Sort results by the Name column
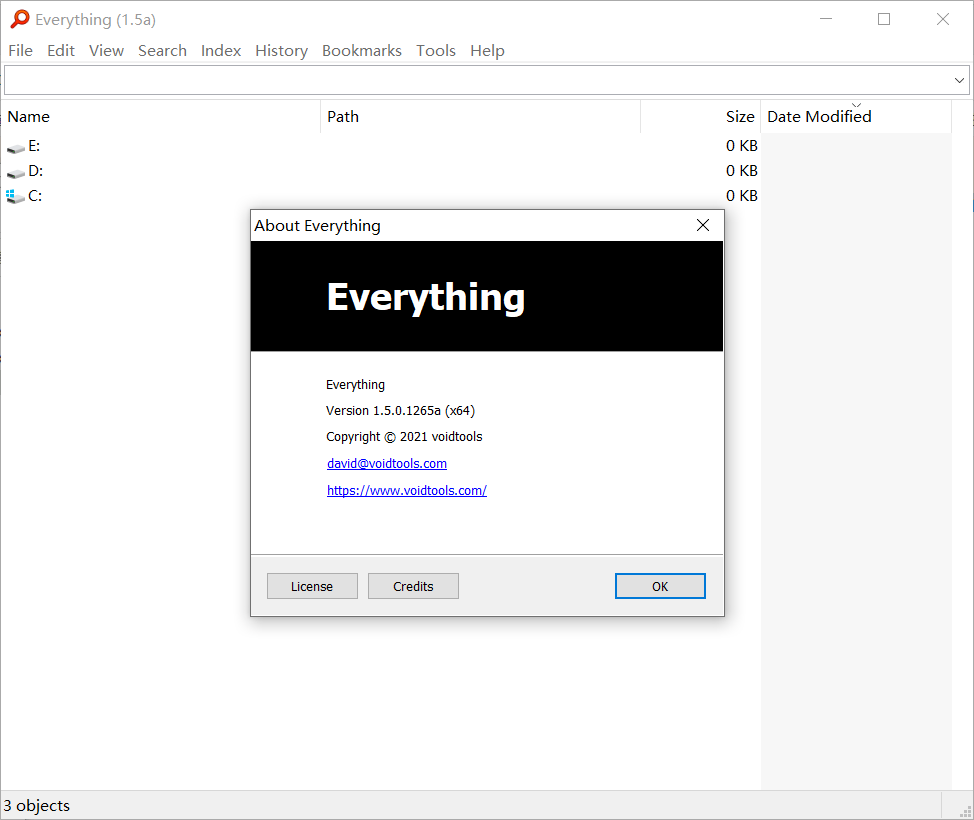This screenshot has width=974, height=820. coord(28,116)
